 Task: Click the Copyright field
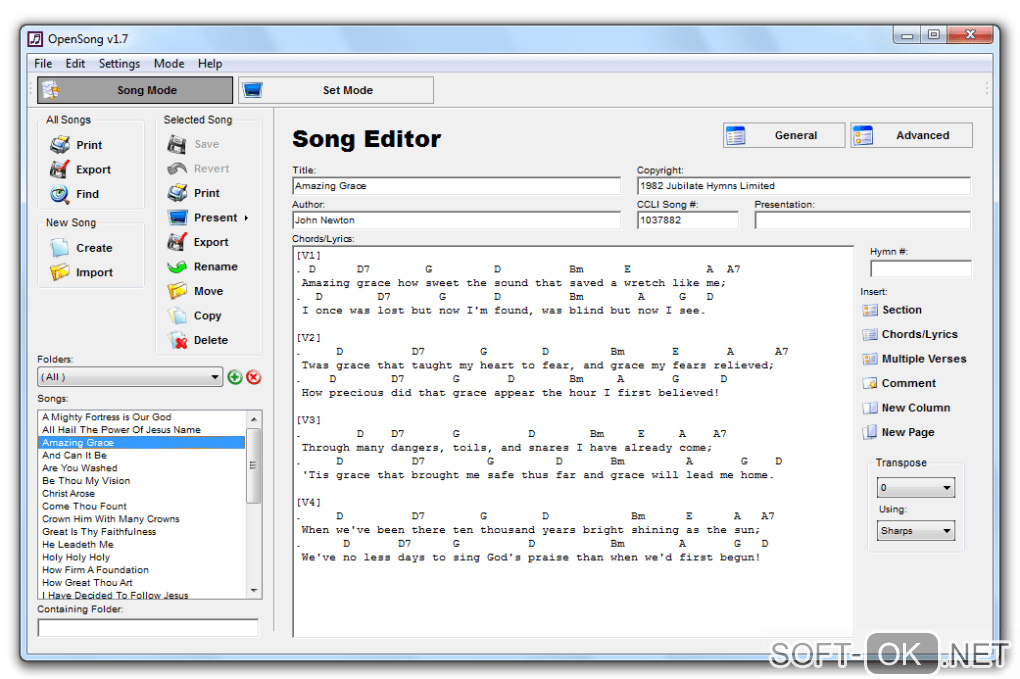click(804, 186)
